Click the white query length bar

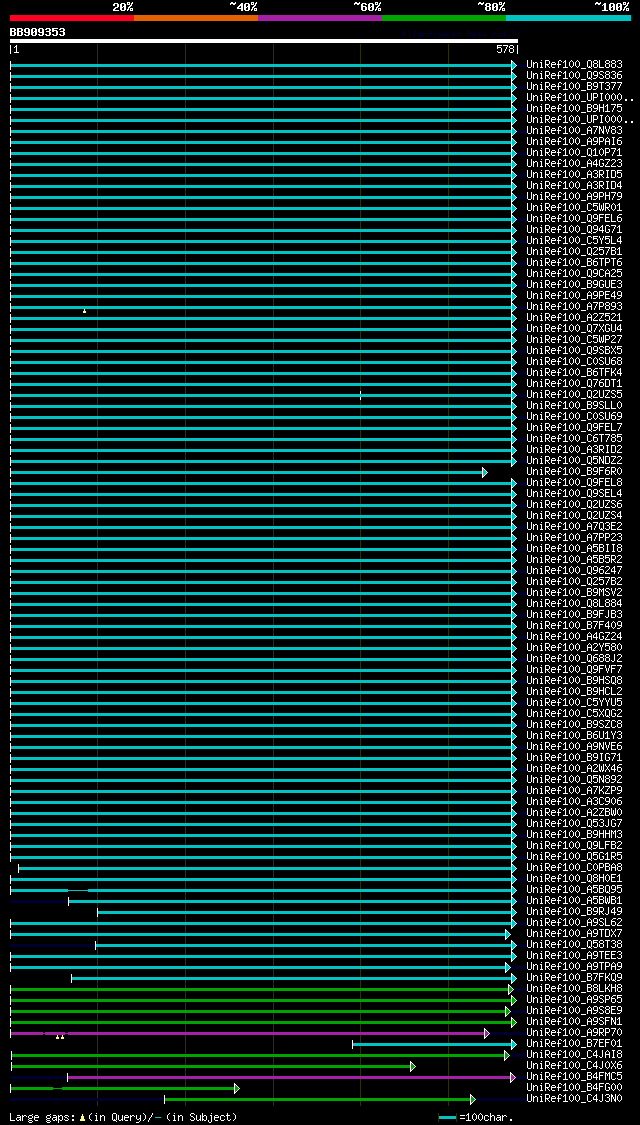(x=263, y=41)
